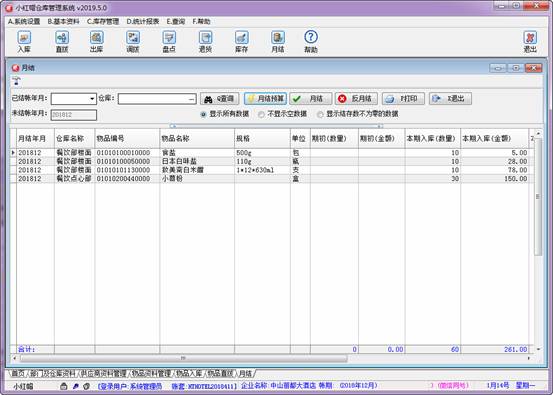
Task: Click the 未结帐年月 field showing 201812
Action: tap(74, 115)
